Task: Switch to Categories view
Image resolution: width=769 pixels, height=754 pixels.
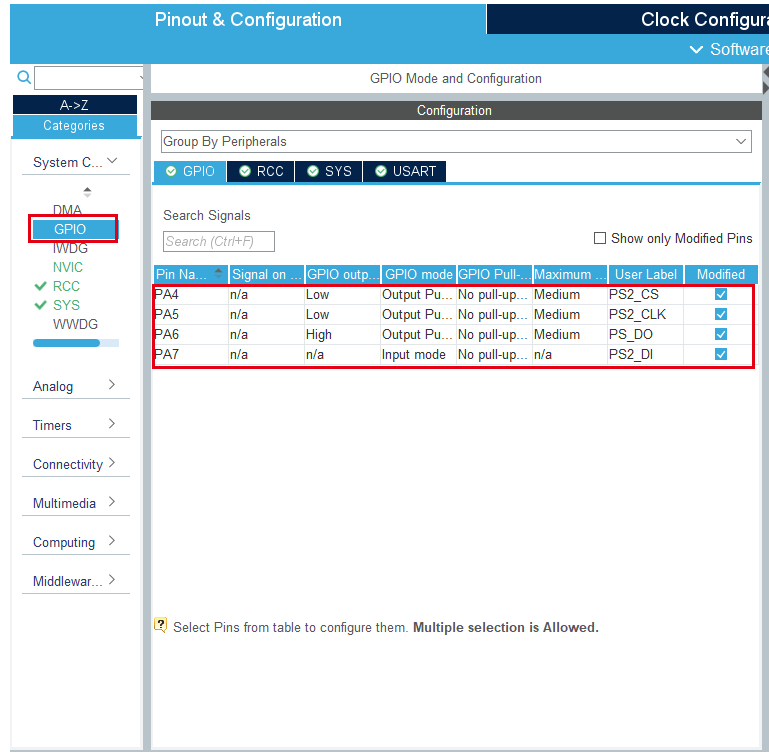Action: [75, 126]
